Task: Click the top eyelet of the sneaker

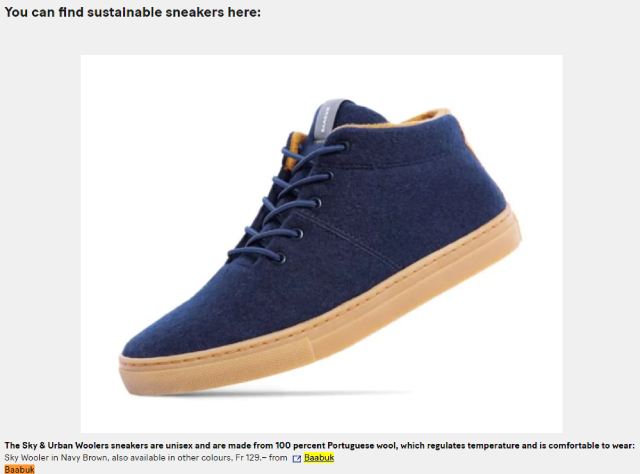Action: click(x=345, y=145)
